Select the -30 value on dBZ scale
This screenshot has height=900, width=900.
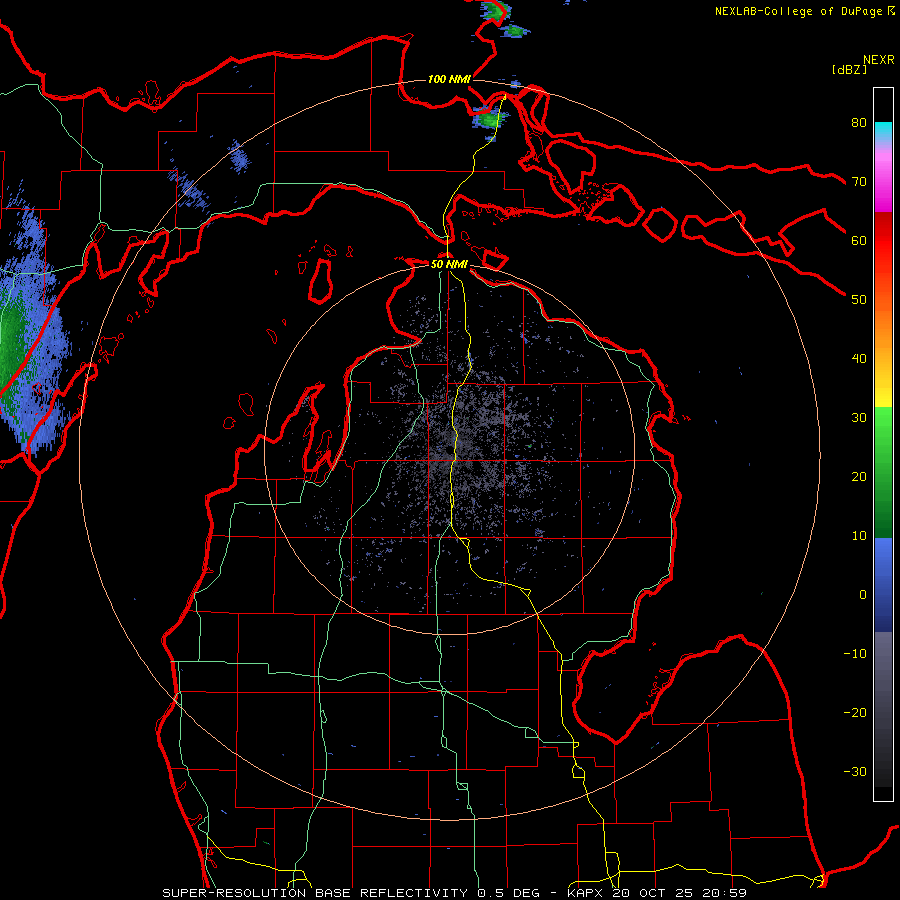pos(855,772)
